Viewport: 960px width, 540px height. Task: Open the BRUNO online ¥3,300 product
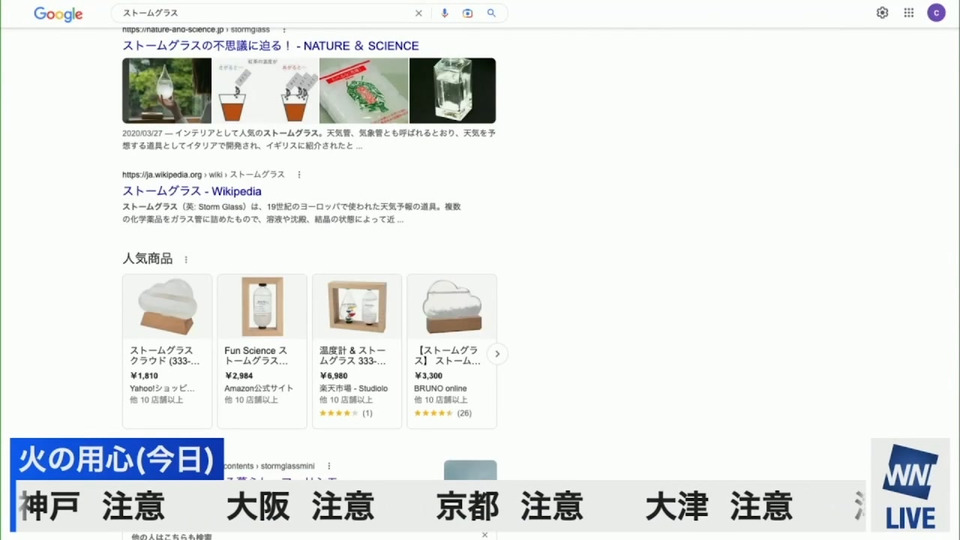pos(452,351)
